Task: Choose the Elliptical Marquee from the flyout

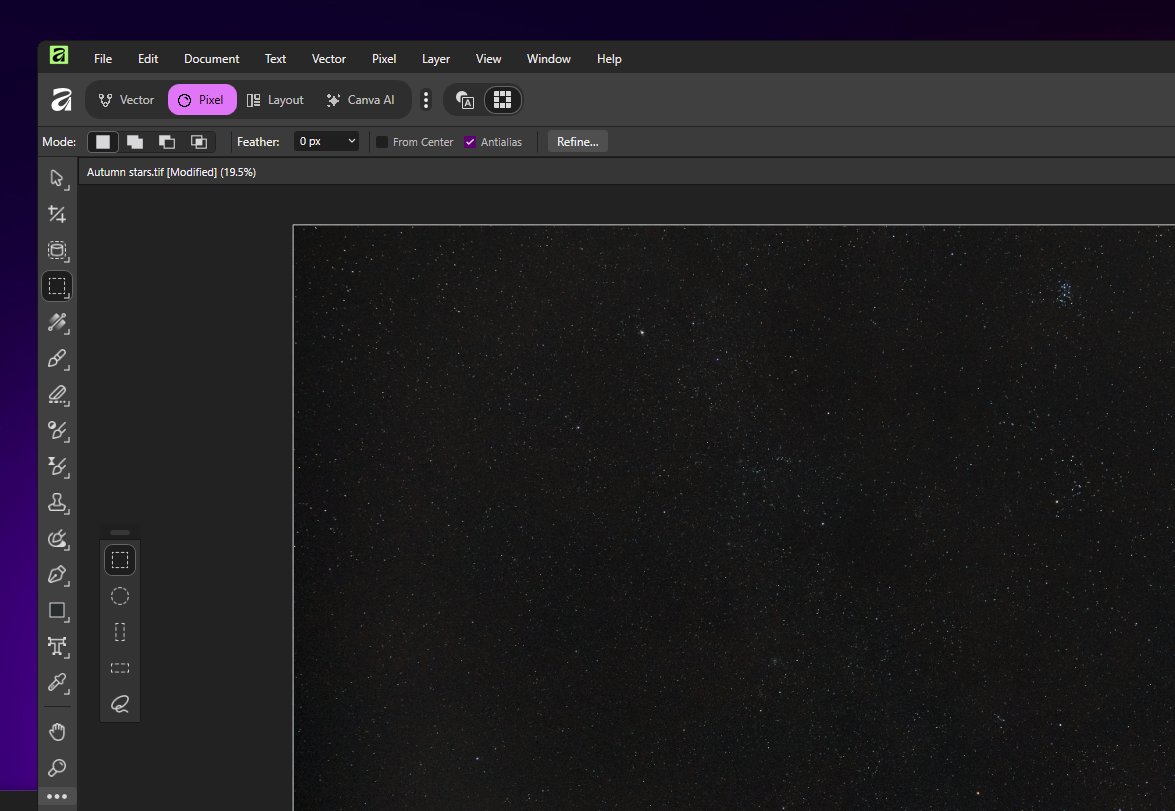Action: [x=120, y=595]
